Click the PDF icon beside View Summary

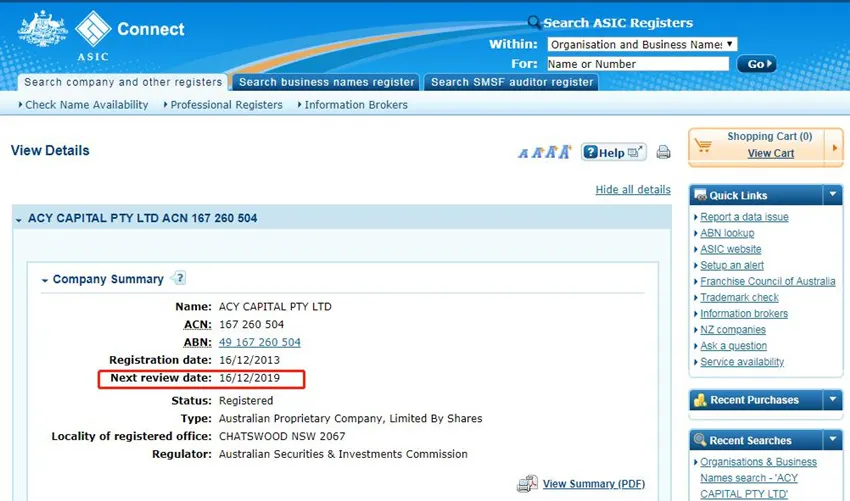pyautogui.click(x=527, y=483)
